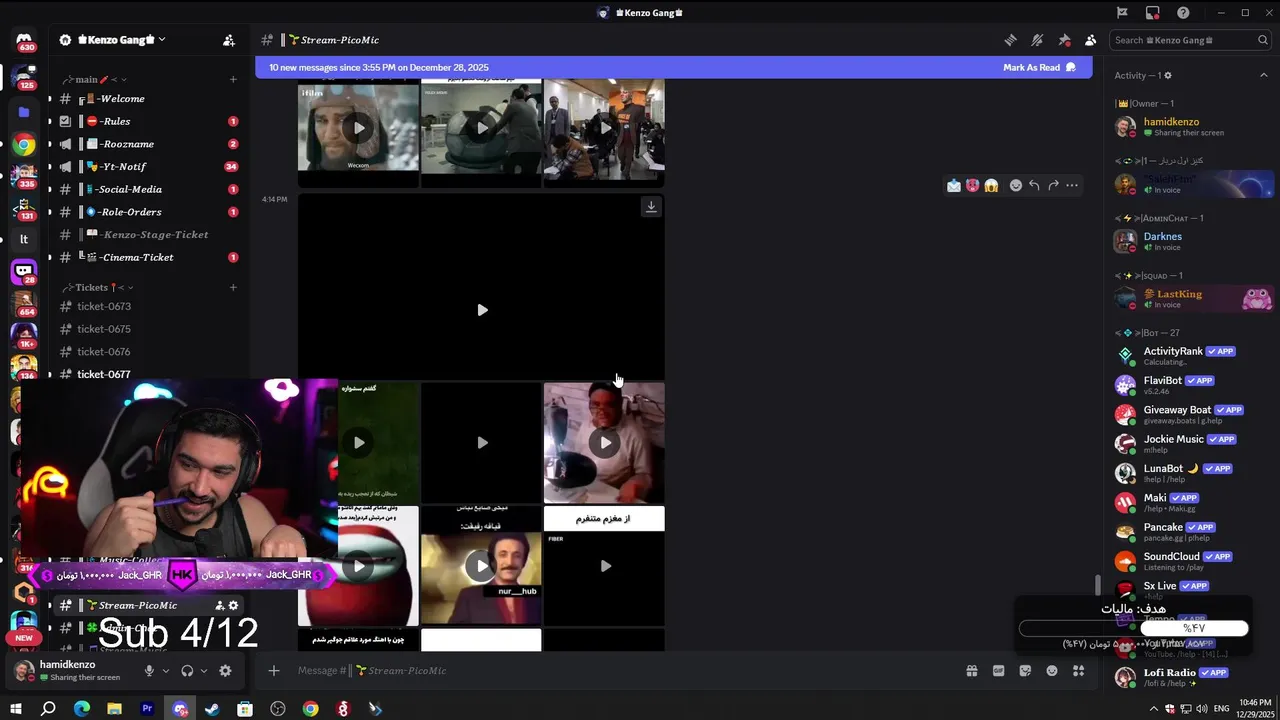Image resolution: width=1280 pixels, height=720 pixels.
Task: Open Direct Messages Discord home icon
Action: point(24,41)
